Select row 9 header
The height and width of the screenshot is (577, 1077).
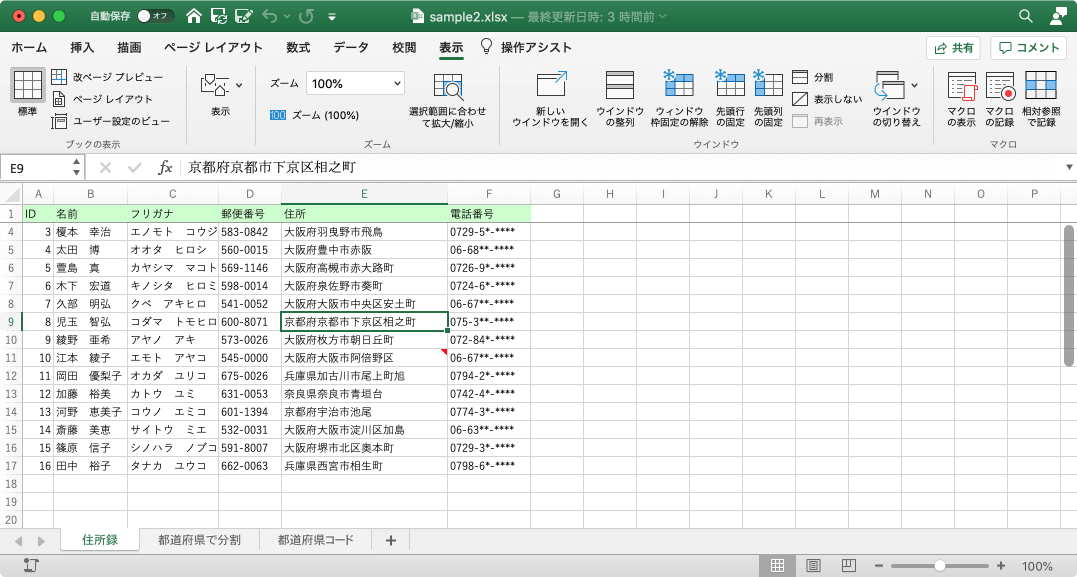coord(11,321)
